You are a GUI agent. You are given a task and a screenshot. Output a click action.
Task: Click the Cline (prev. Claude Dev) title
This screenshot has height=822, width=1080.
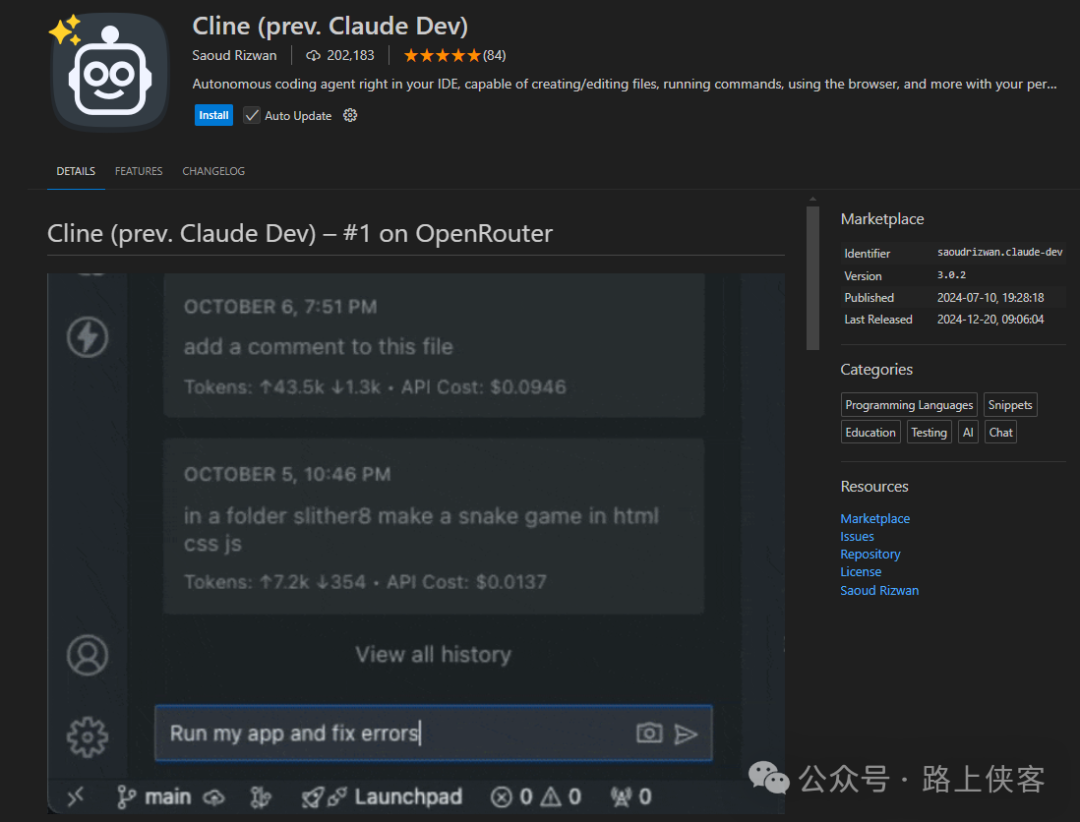[330, 26]
